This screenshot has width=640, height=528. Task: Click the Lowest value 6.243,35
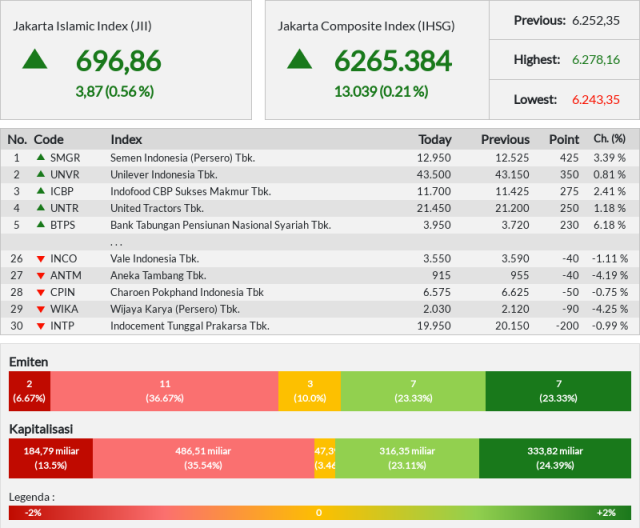coord(596,100)
